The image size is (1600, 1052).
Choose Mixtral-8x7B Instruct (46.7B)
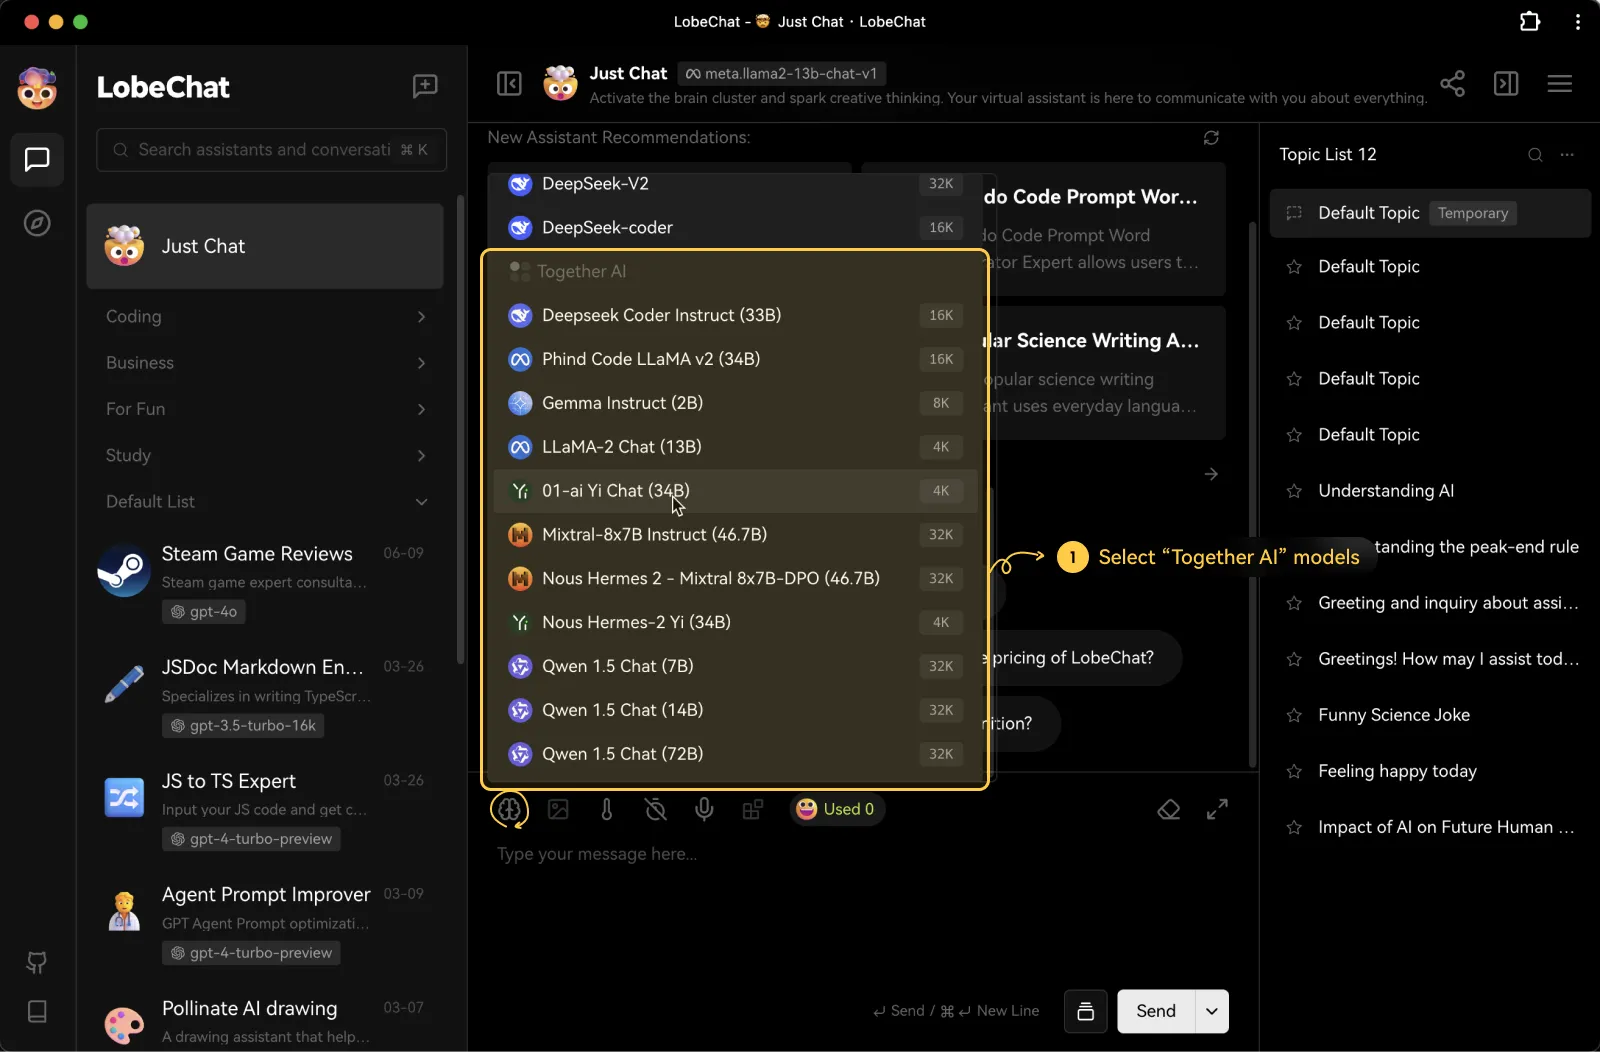click(735, 535)
